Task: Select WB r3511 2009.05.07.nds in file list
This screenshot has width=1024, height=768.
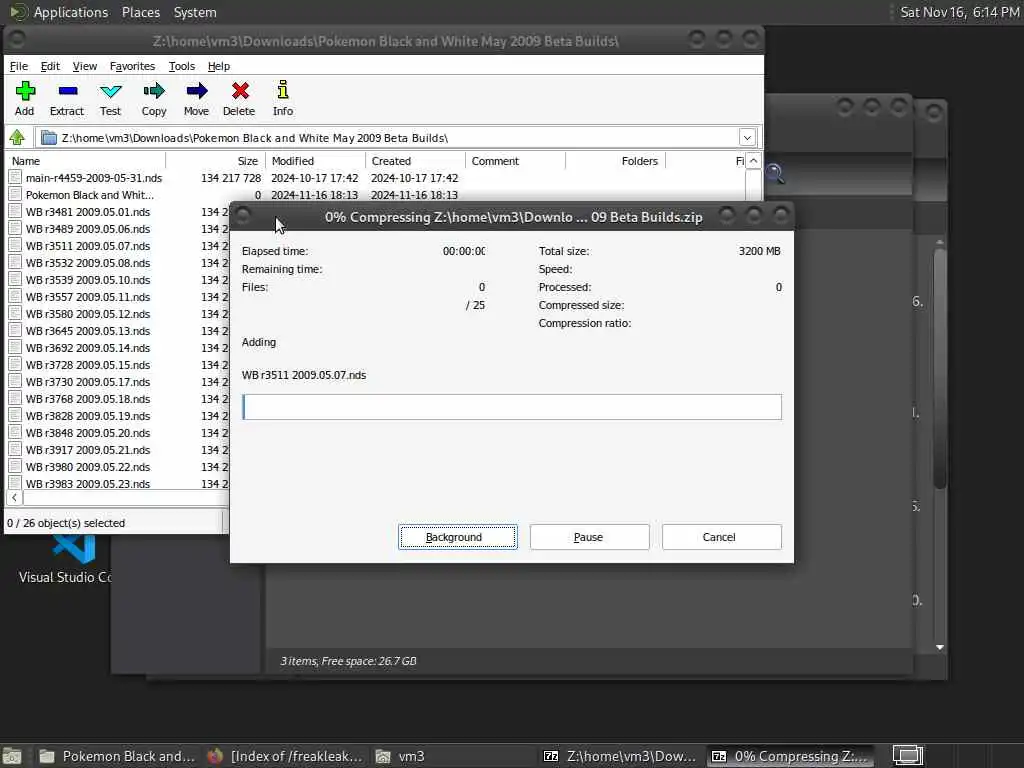Action: click(88, 246)
